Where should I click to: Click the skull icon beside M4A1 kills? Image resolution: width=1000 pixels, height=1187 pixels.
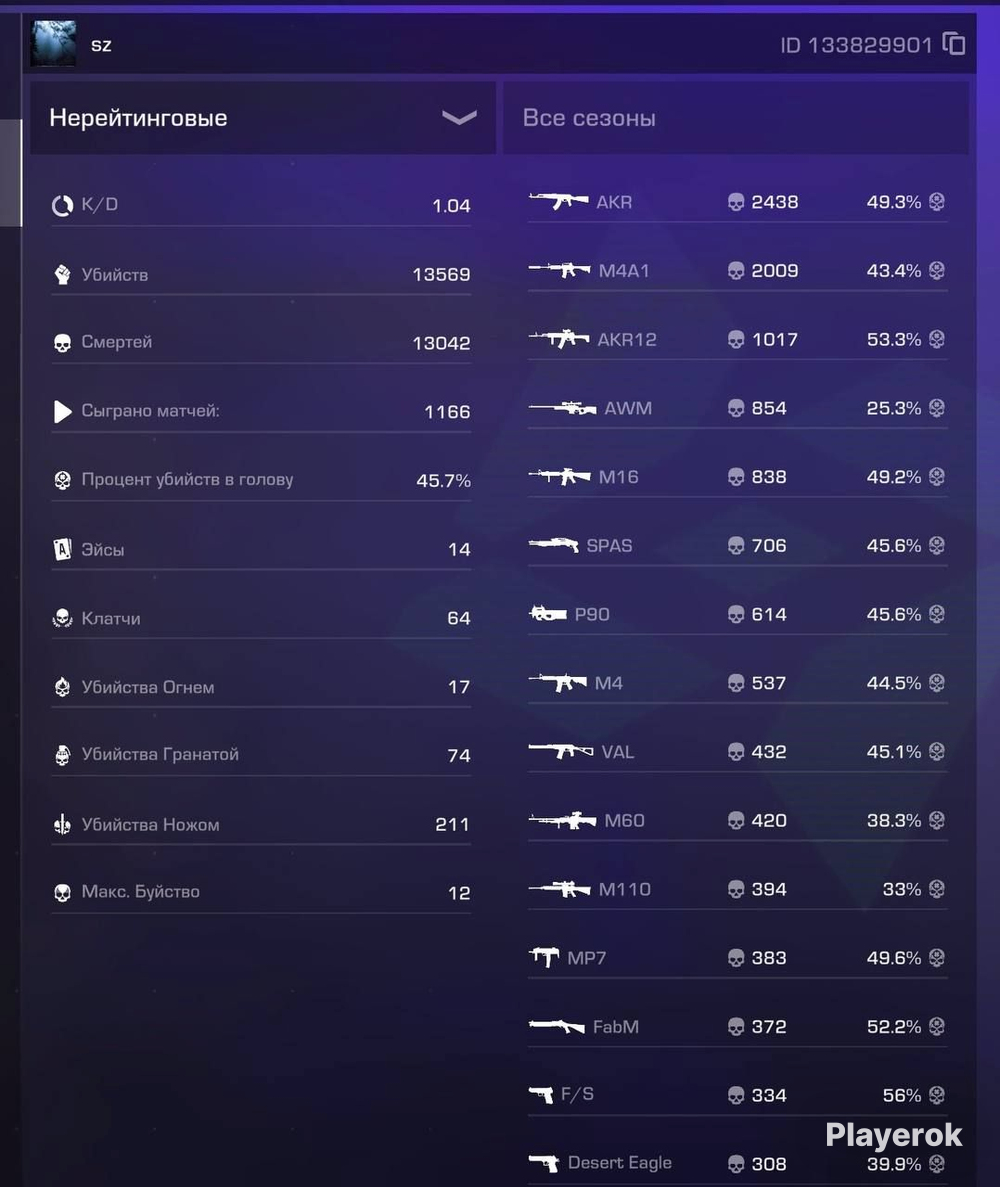pyautogui.click(x=735, y=271)
